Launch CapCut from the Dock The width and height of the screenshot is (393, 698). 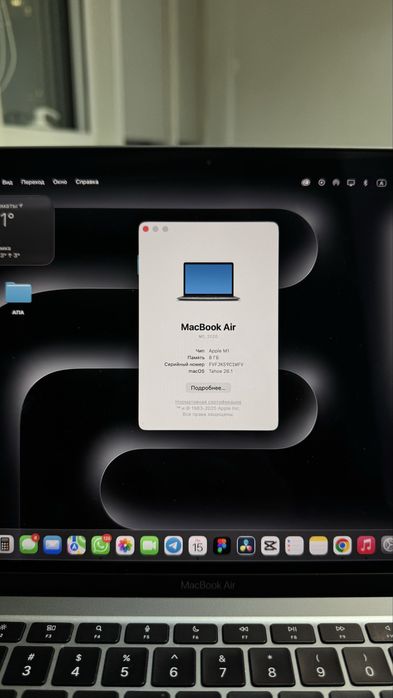(x=270, y=545)
